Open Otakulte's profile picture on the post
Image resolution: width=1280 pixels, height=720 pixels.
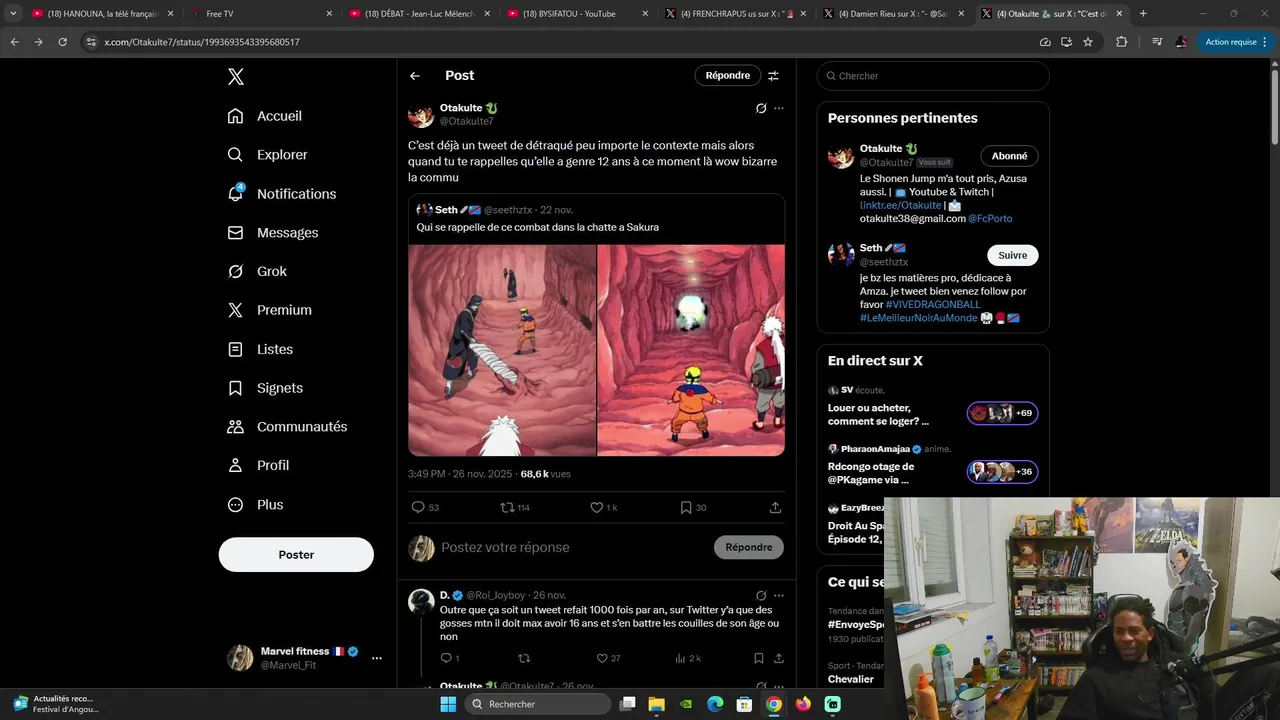coord(421,114)
